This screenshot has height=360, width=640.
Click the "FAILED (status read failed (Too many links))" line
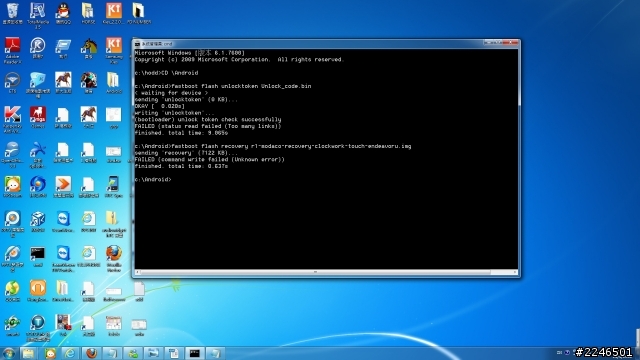point(208,126)
